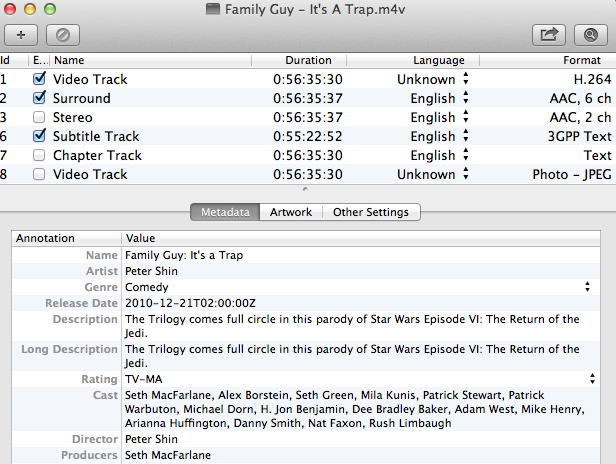
Task: Select the Producers annotation label
Action: 89,455
